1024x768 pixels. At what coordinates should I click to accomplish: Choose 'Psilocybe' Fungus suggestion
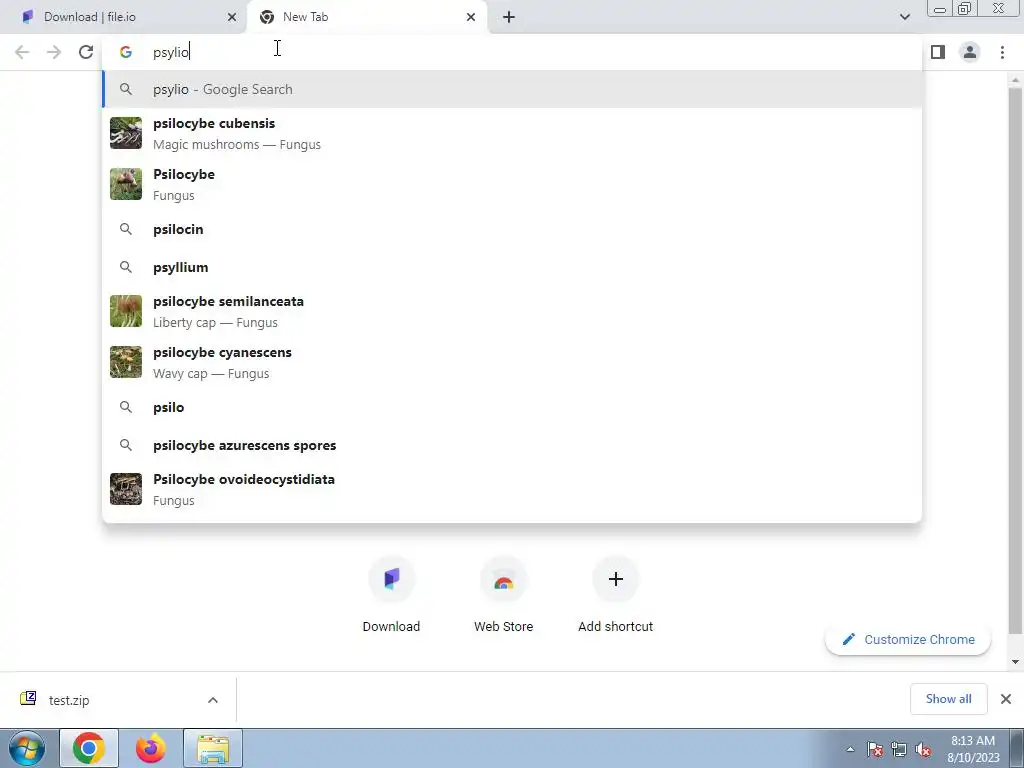pos(512,184)
